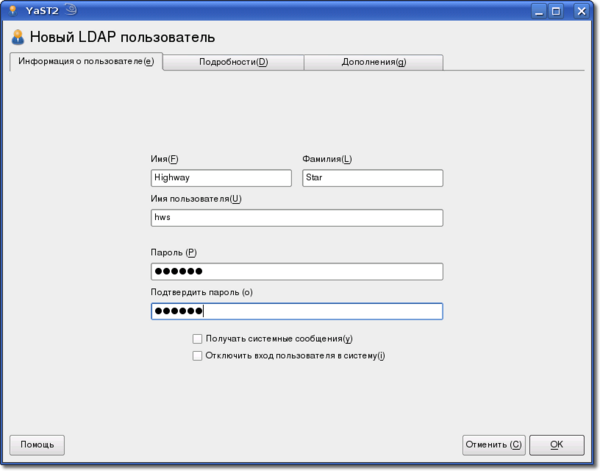Enable receiving system messages checkbox

tap(198, 339)
